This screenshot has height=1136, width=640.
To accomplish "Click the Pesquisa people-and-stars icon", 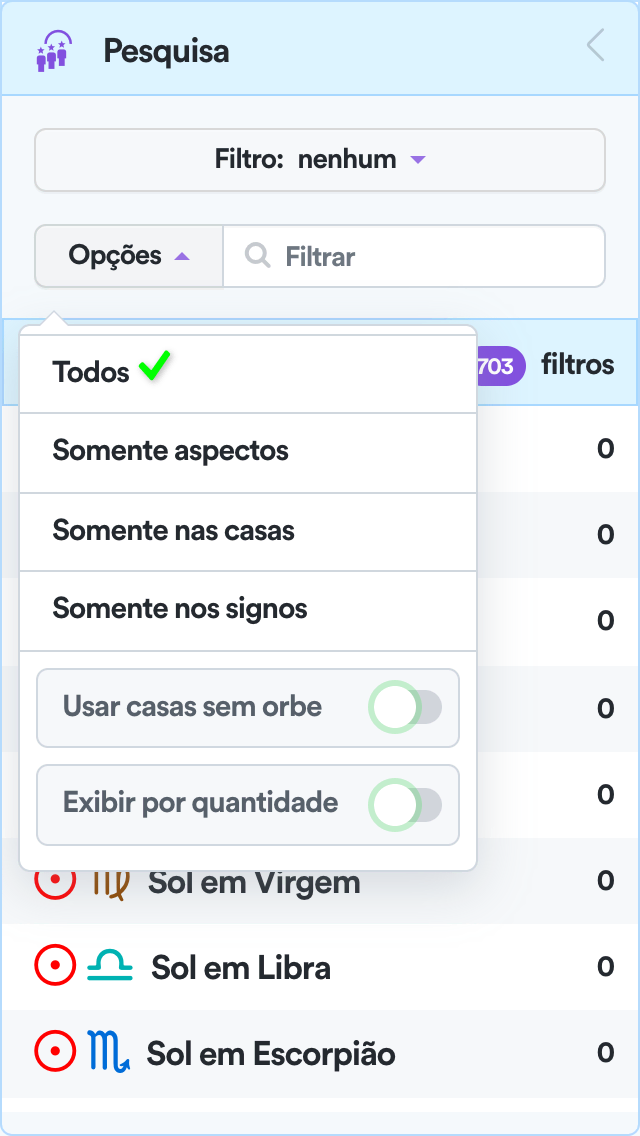I will point(53,49).
